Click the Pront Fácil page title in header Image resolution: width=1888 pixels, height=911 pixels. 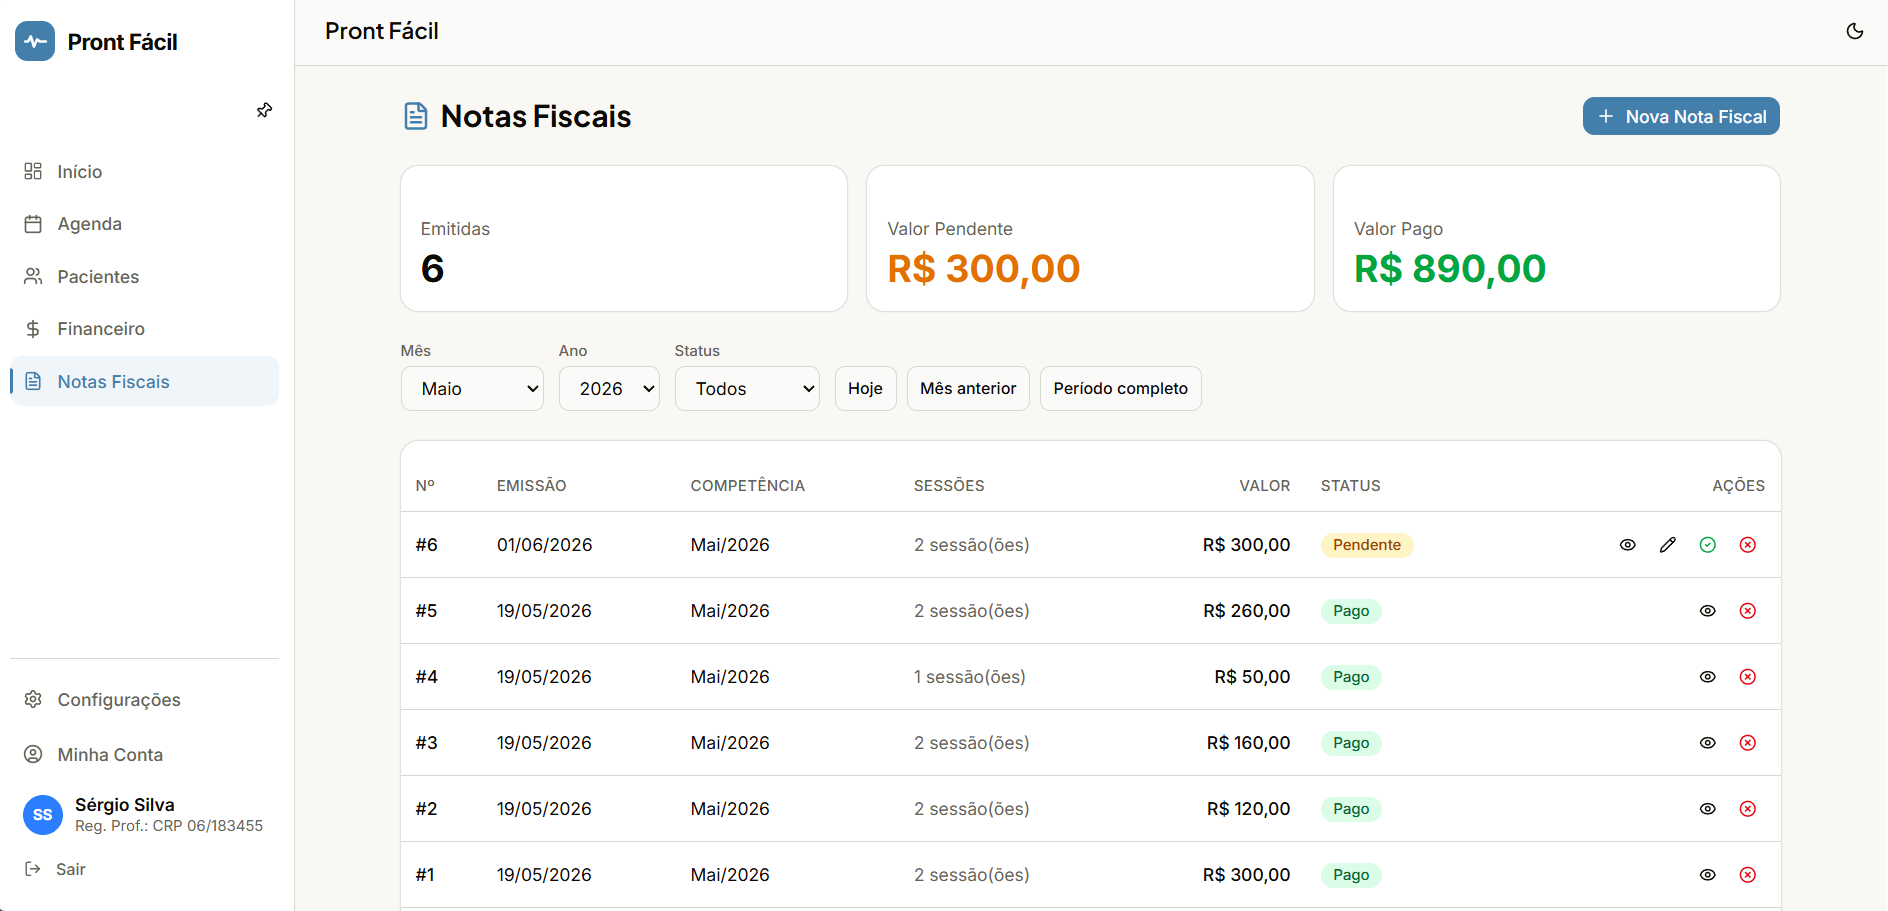(382, 31)
